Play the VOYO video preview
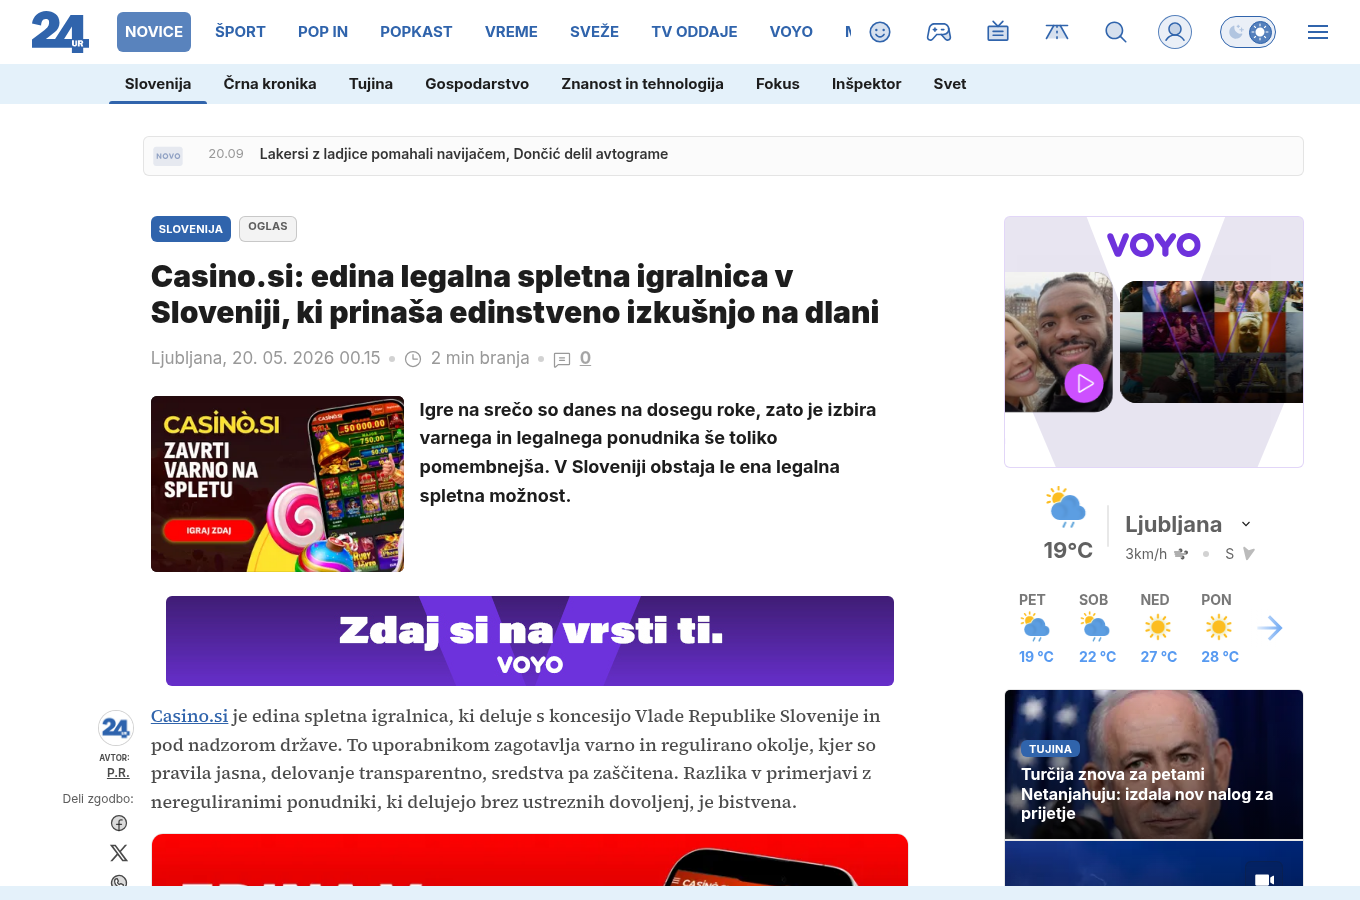The height and width of the screenshot is (900, 1360). pos(1084,382)
